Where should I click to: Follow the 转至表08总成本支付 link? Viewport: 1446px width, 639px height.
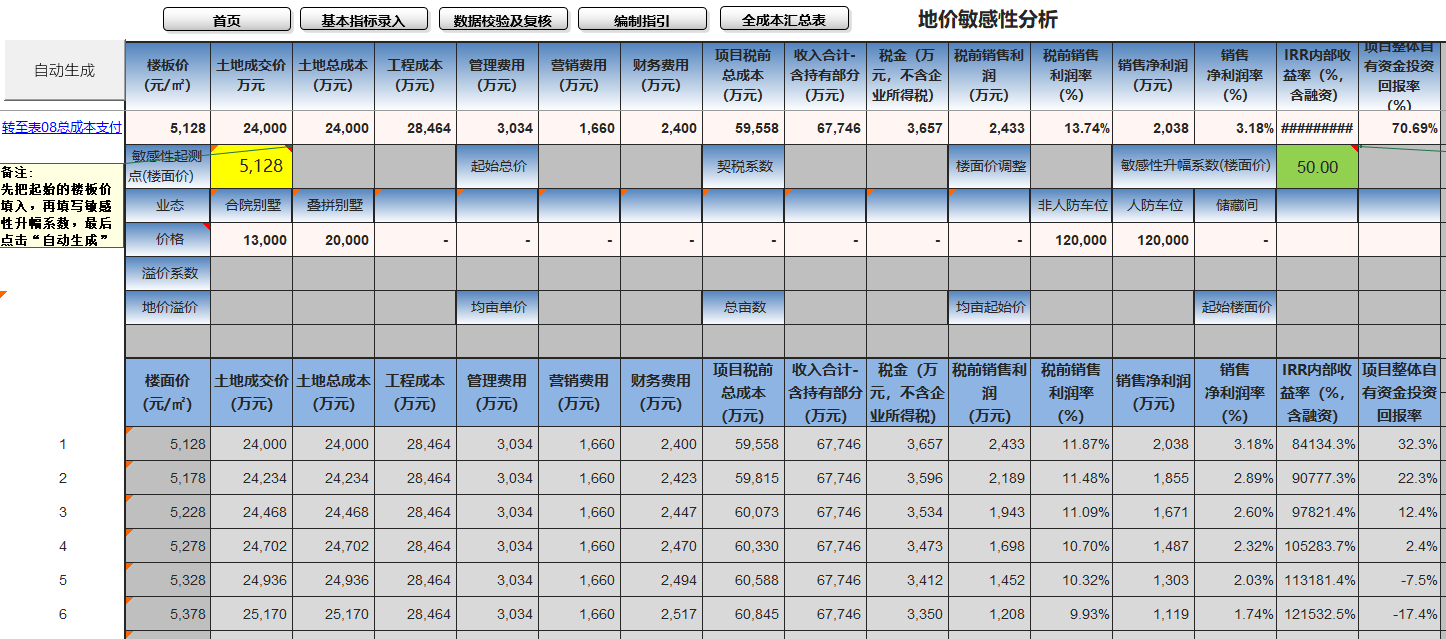coord(61,127)
